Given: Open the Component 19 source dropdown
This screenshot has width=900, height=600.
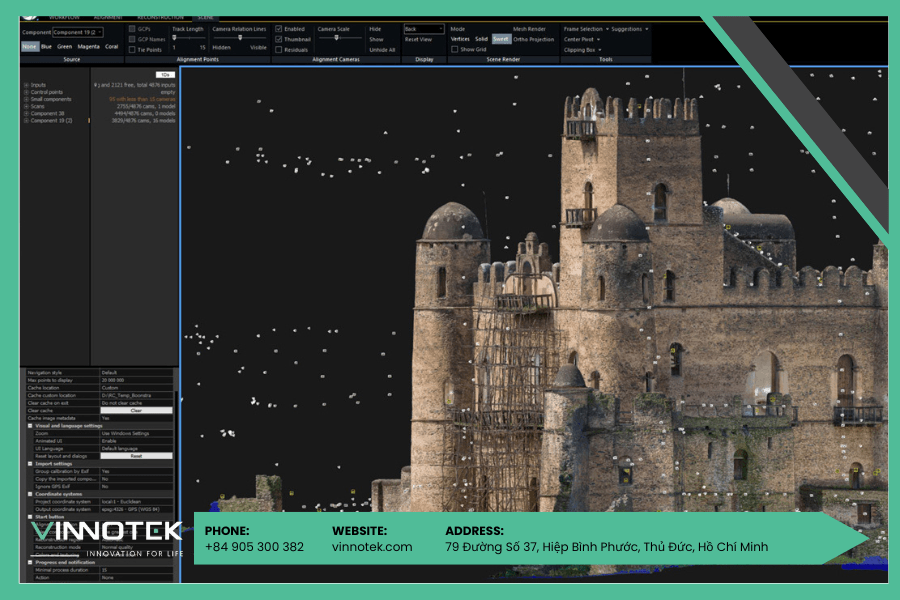Looking at the screenshot, I should click(x=78, y=32).
